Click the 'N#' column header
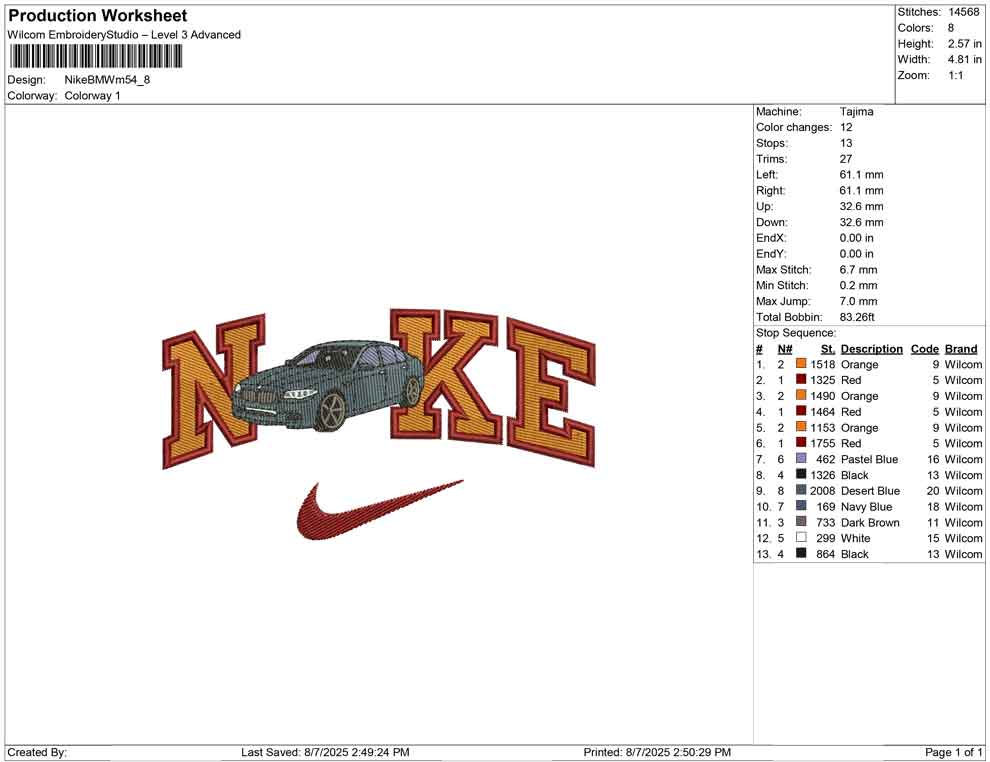The image size is (990, 762). [x=785, y=349]
